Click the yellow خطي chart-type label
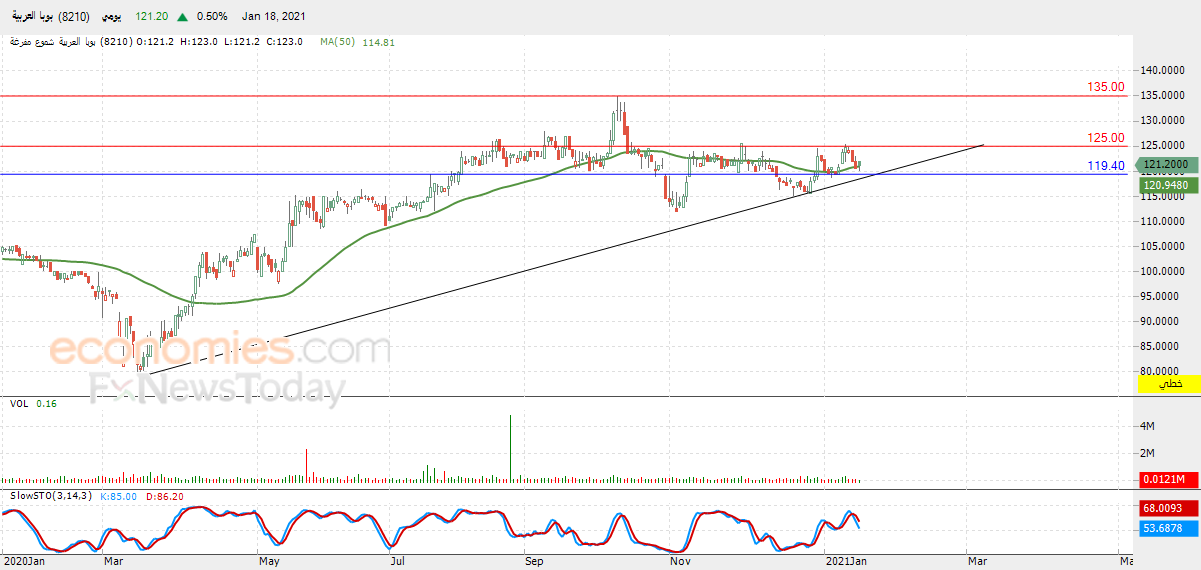This screenshot has height=570, width=1201. 1169,384
